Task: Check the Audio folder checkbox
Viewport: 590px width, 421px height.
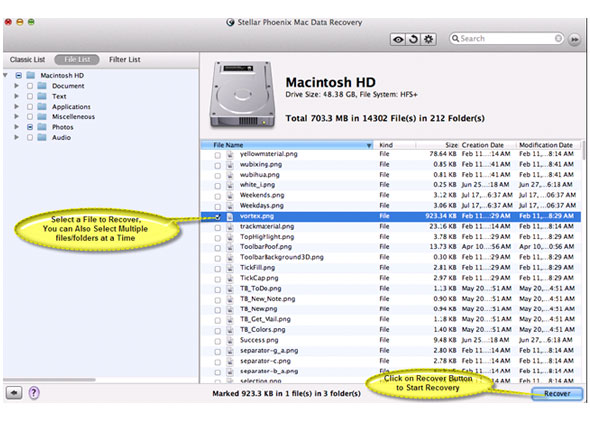Action: pos(30,137)
